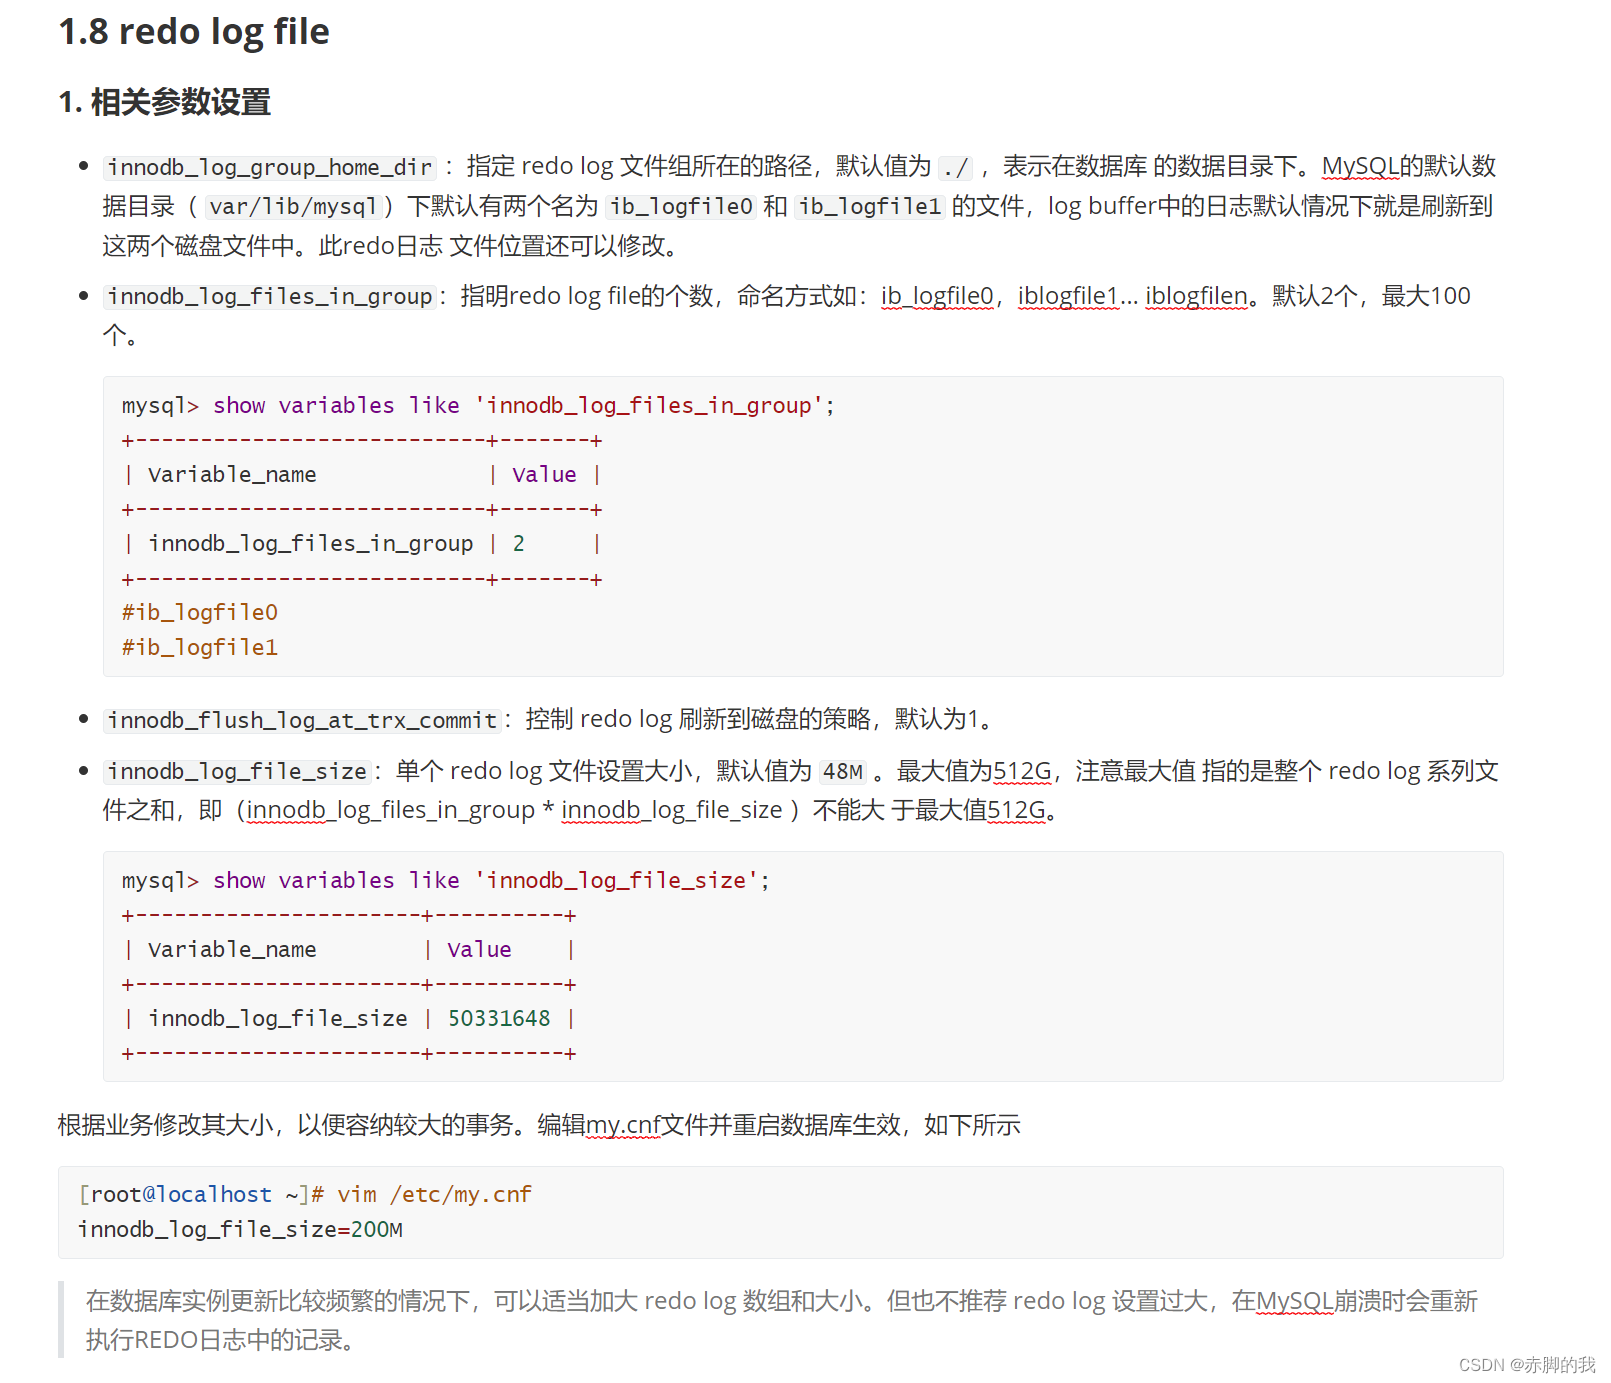Screen dimensions: 1611x1383
Task: Click innodb_log_file_size cell in second table
Action: [x=278, y=1019]
